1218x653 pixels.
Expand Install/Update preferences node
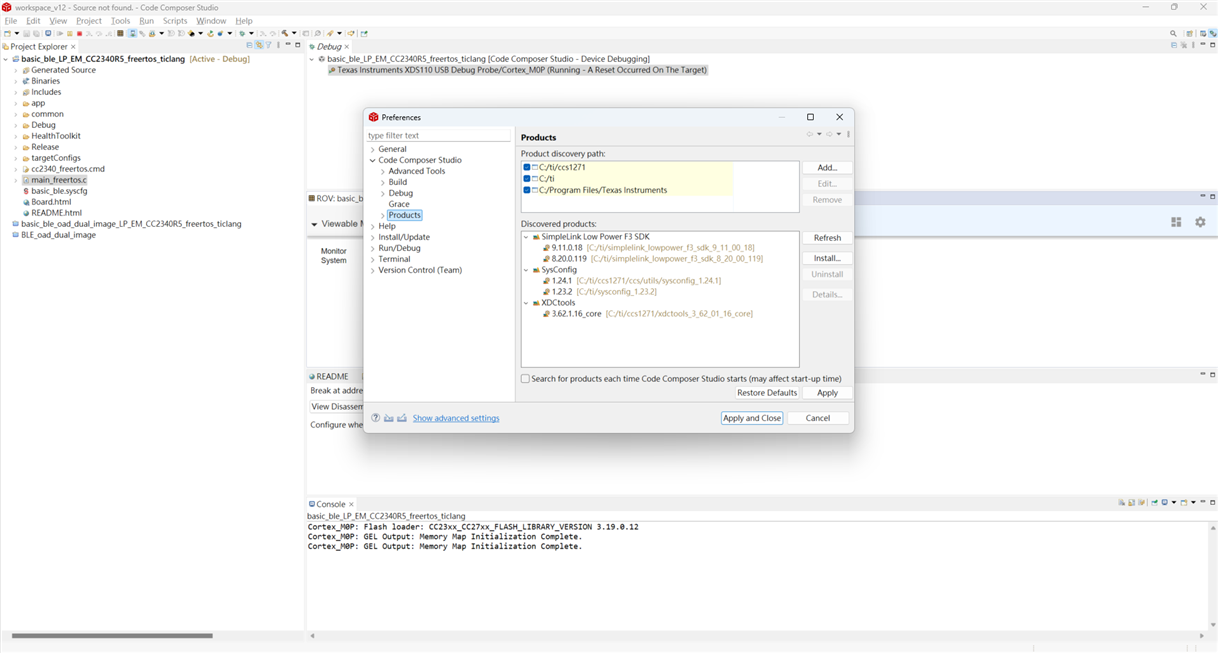tap(372, 237)
